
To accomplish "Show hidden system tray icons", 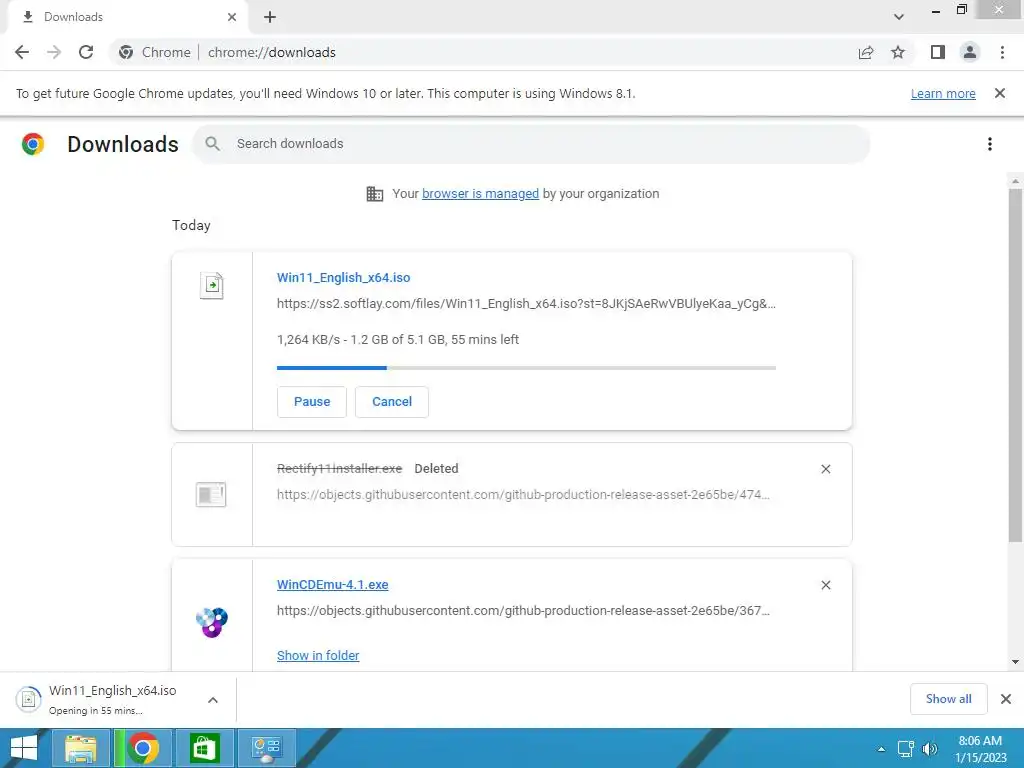I will (882, 749).
